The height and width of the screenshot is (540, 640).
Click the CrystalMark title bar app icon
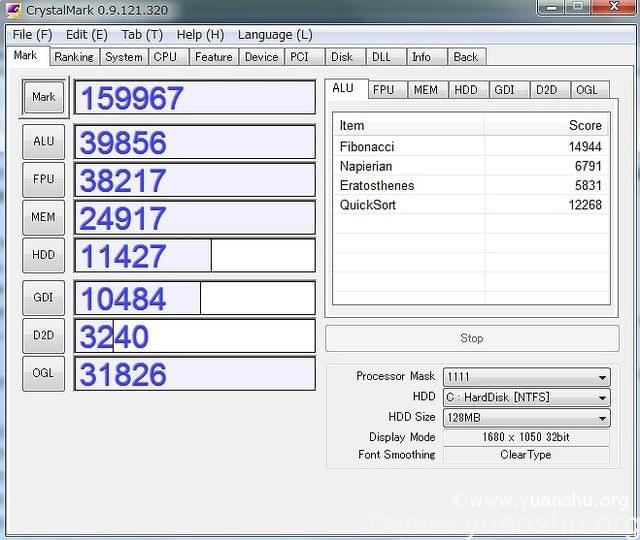[13, 9]
